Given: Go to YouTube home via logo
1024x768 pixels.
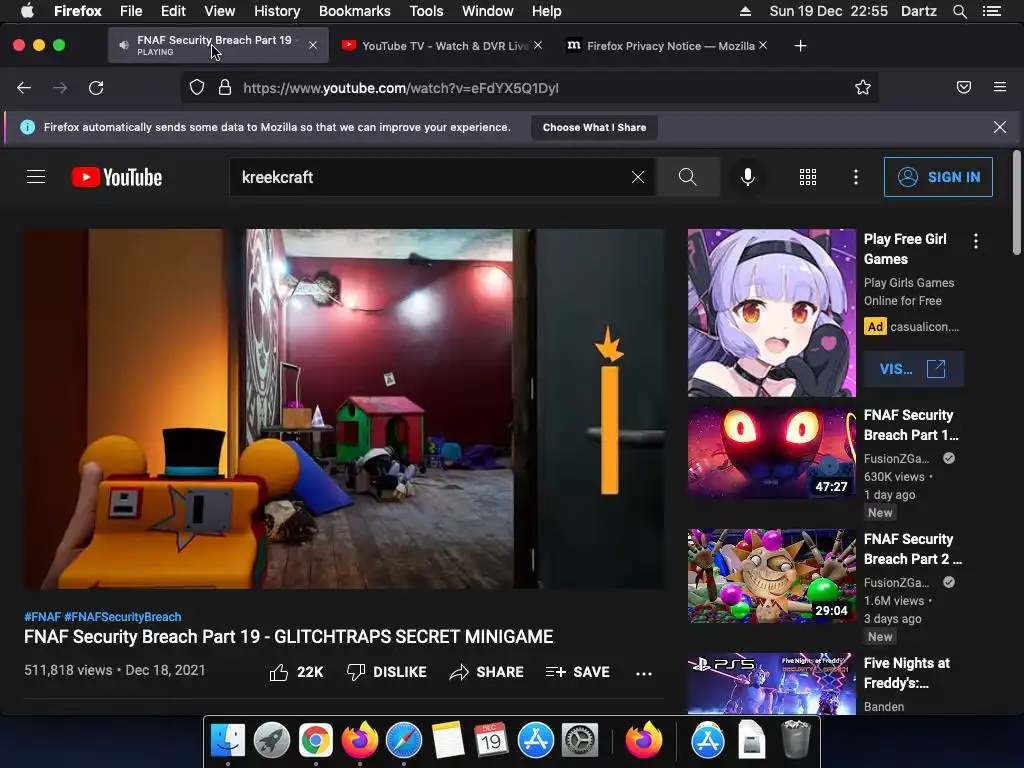Looking at the screenshot, I should click(x=117, y=177).
